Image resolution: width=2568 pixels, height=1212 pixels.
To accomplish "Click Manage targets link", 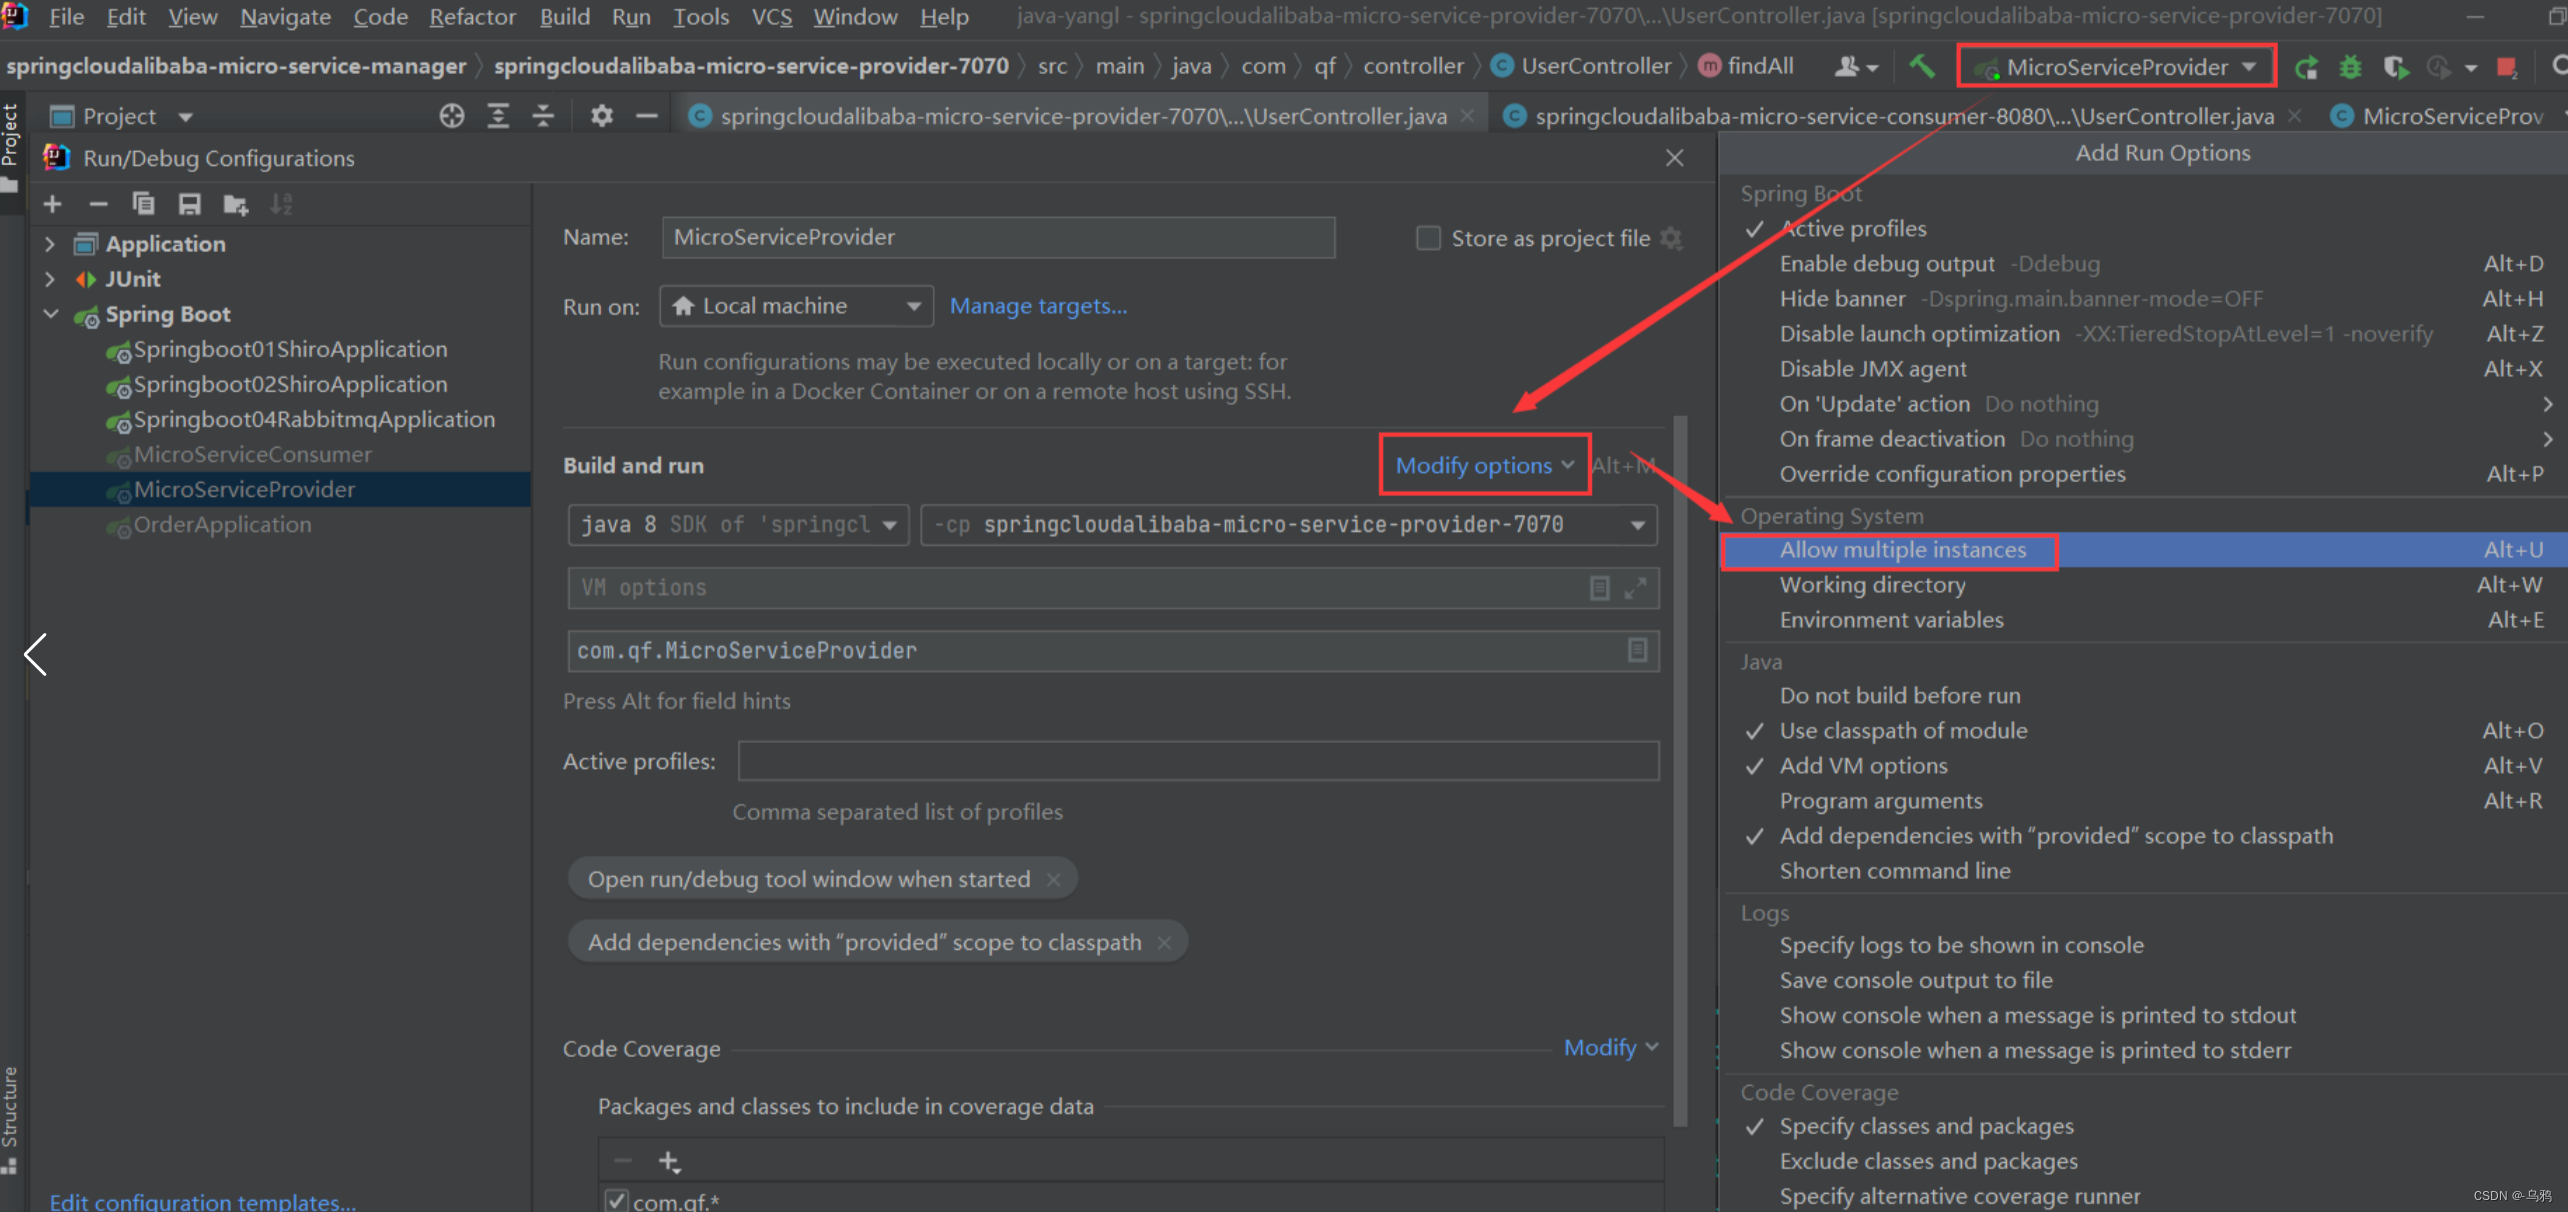I will (1038, 306).
